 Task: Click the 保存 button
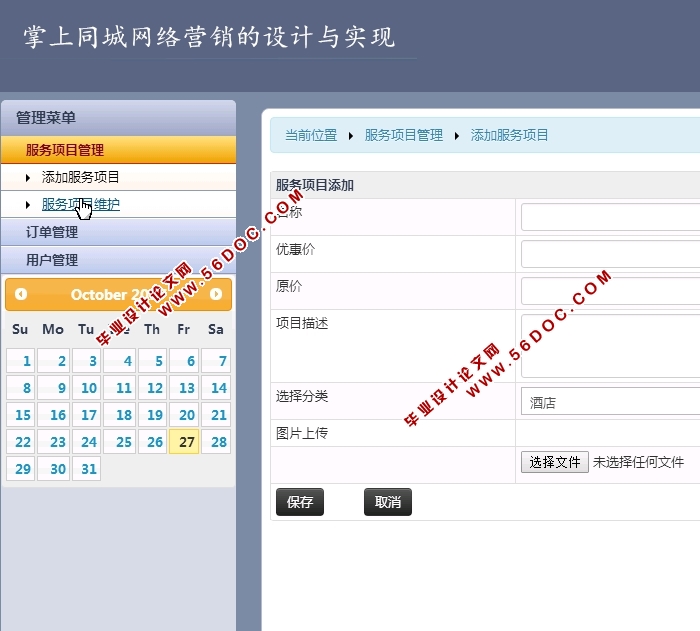coord(300,502)
